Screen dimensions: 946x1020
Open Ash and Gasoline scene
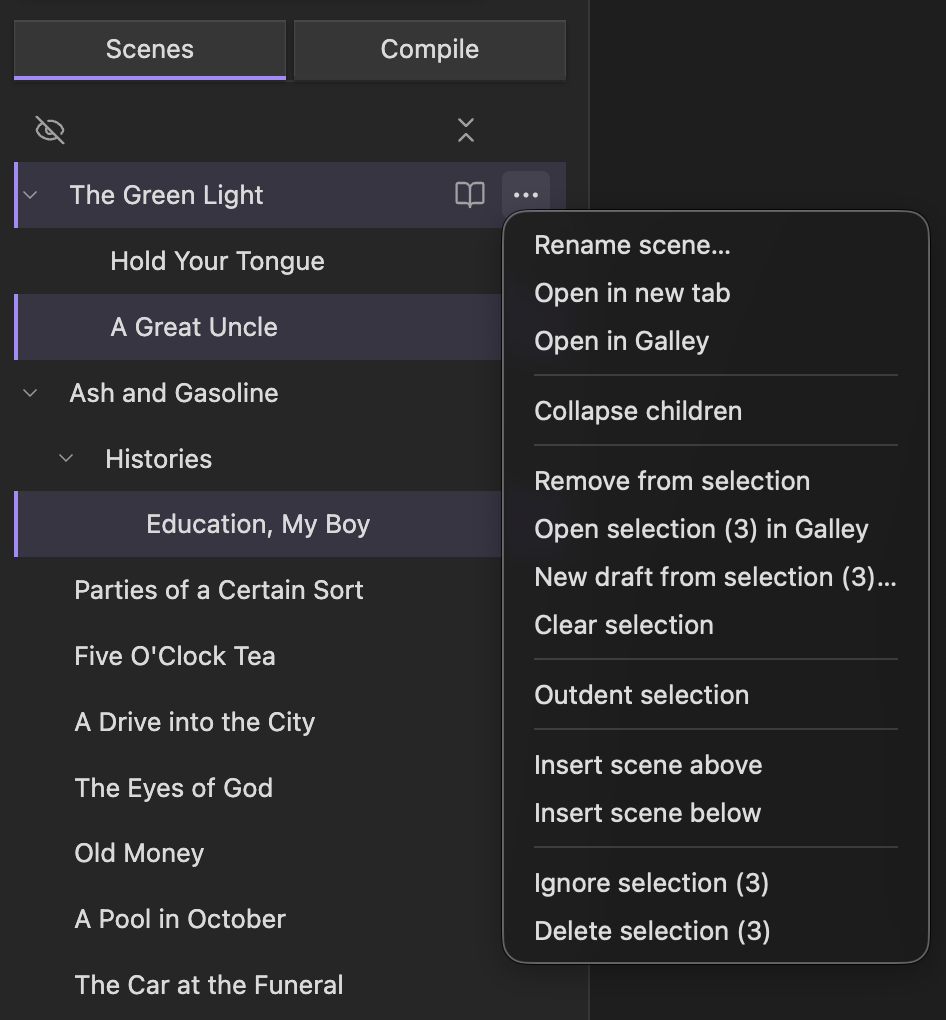coord(174,393)
